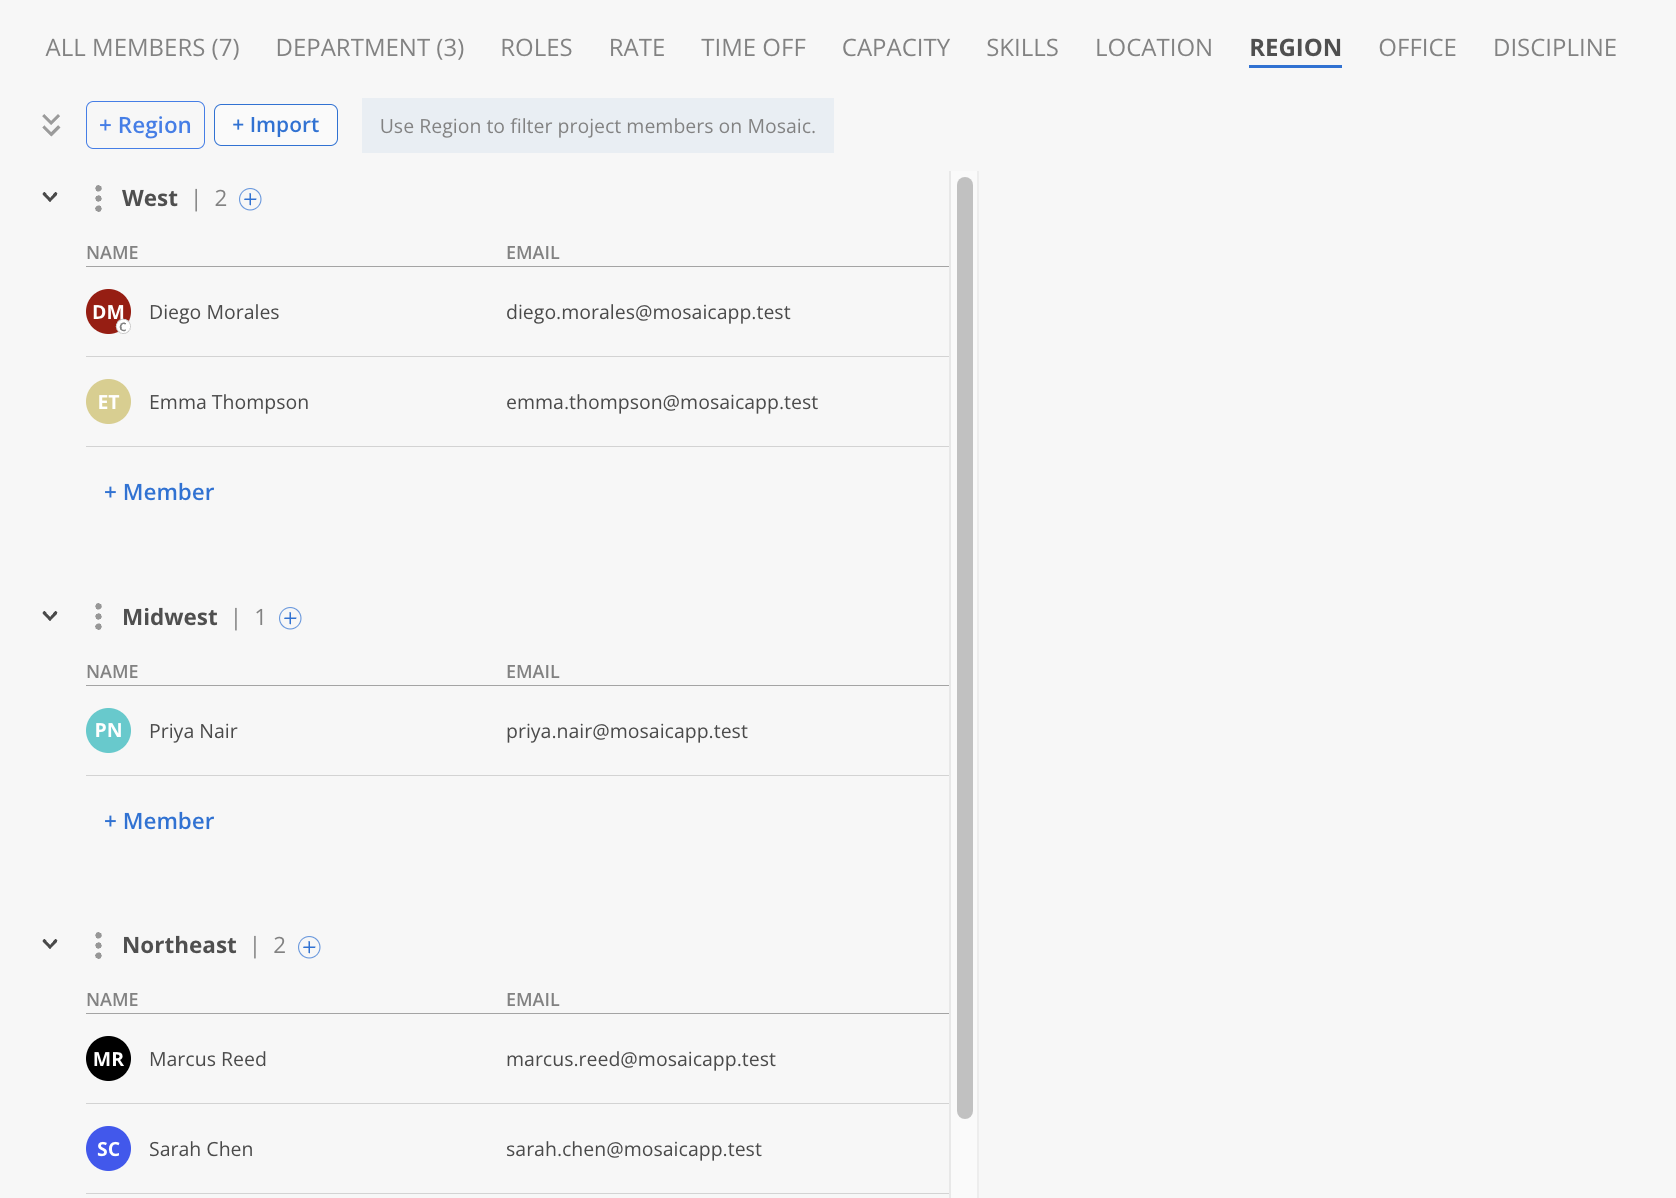This screenshot has width=1676, height=1198.
Task: Go to the Roles tab
Action: 537,48
